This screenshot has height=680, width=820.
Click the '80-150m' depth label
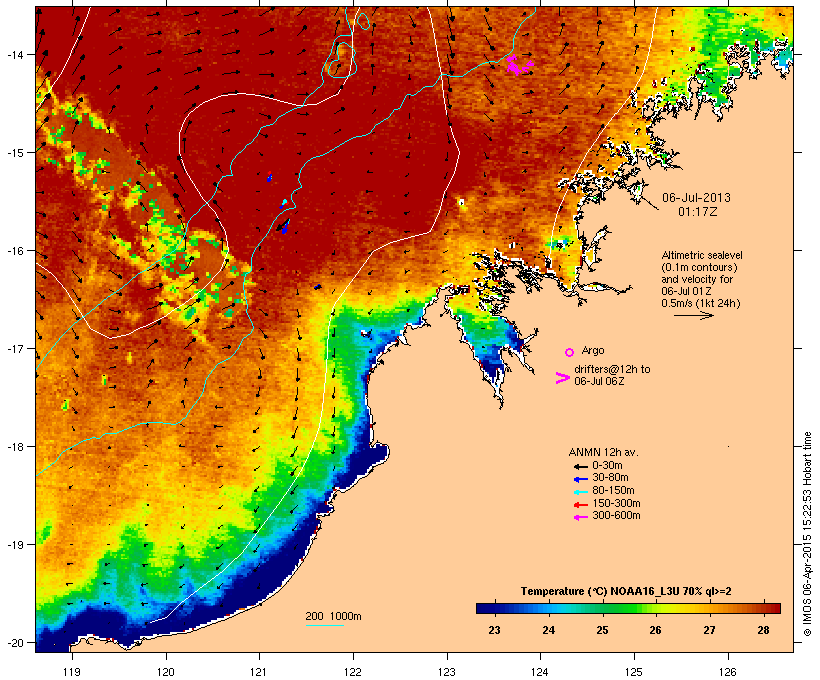click(613, 491)
